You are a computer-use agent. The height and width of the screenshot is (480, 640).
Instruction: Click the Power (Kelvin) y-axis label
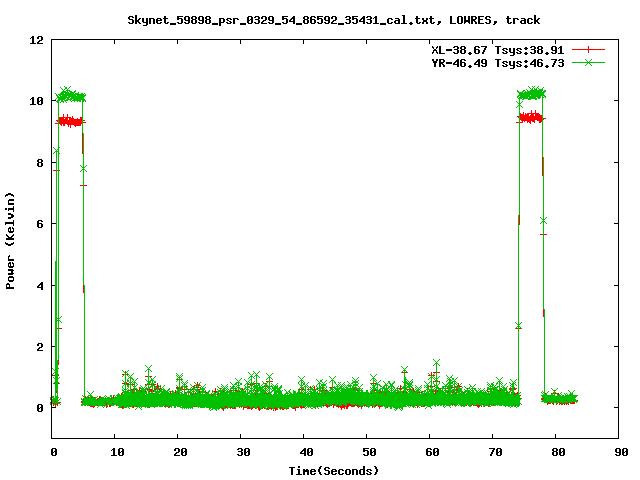(x=10, y=241)
